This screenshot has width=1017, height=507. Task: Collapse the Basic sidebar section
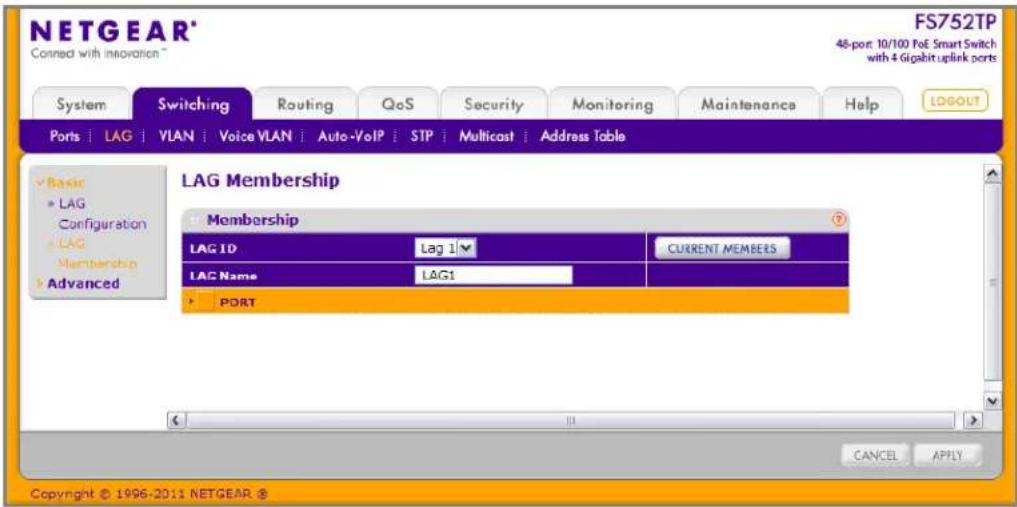pos(61,183)
